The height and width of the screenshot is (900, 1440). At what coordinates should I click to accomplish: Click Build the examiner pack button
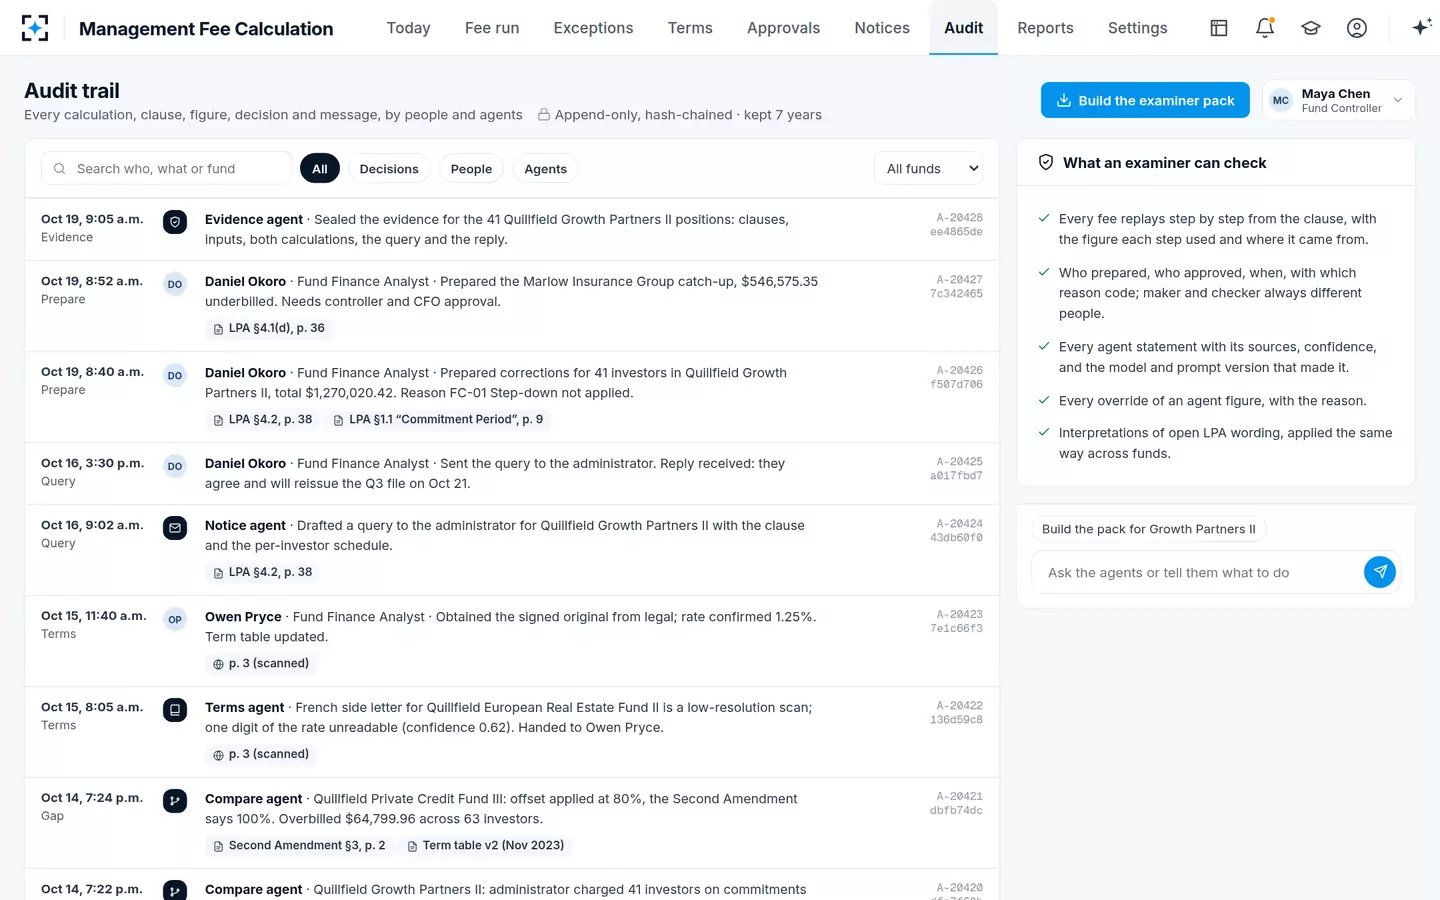(x=1145, y=100)
